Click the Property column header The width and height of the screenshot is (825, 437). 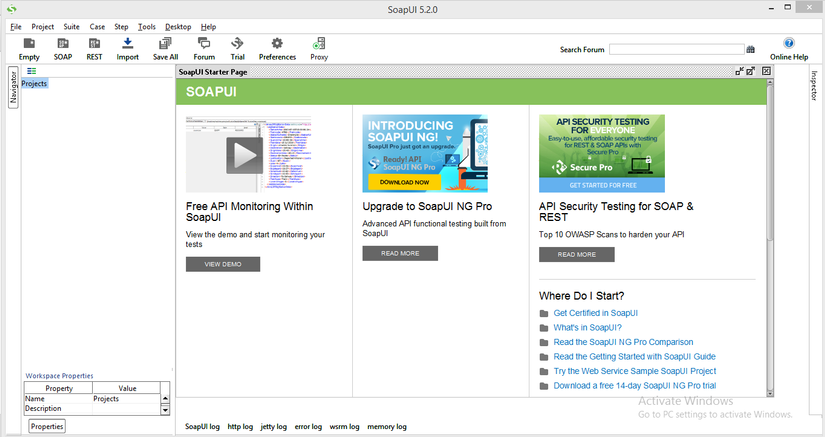[x=59, y=388]
